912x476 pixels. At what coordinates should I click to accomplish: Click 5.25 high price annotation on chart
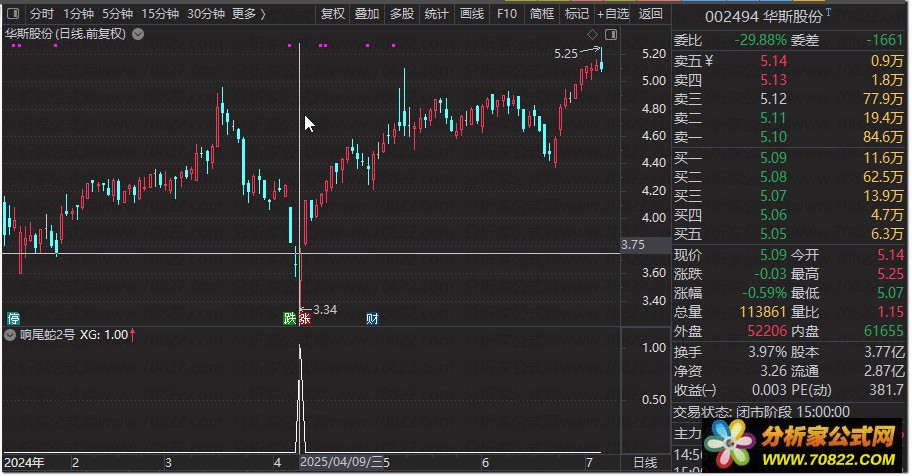pyautogui.click(x=566, y=54)
